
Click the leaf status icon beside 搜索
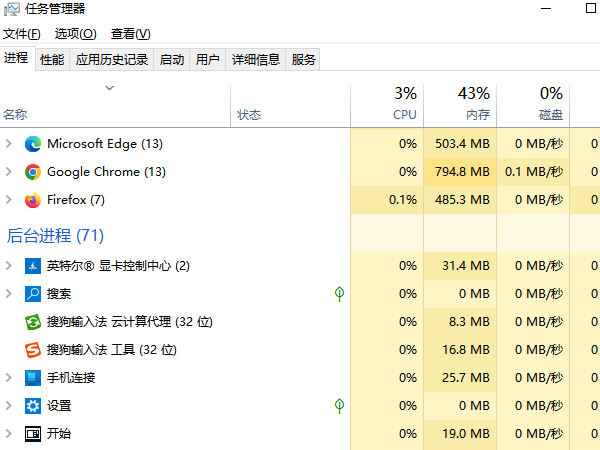pos(340,294)
